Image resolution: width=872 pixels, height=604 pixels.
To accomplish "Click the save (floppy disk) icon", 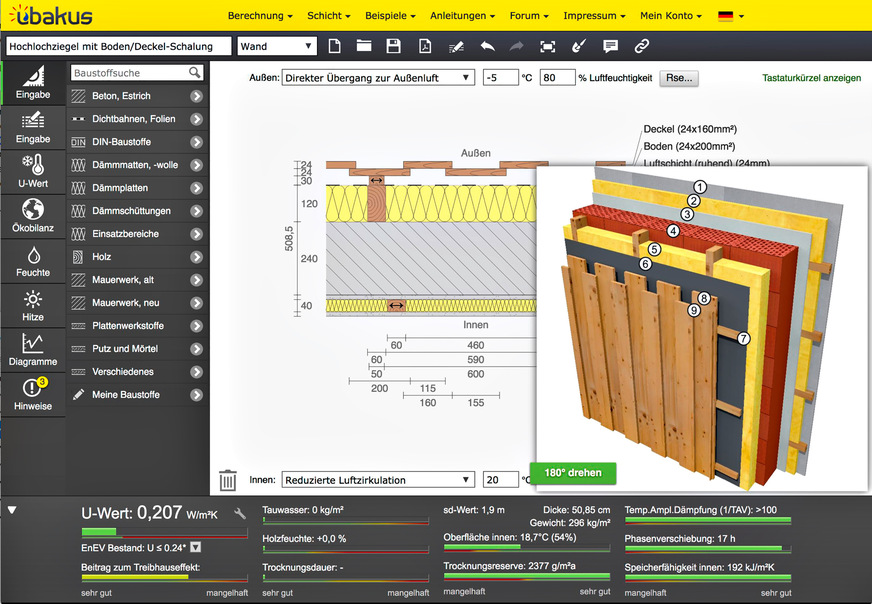I will (393, 46).
